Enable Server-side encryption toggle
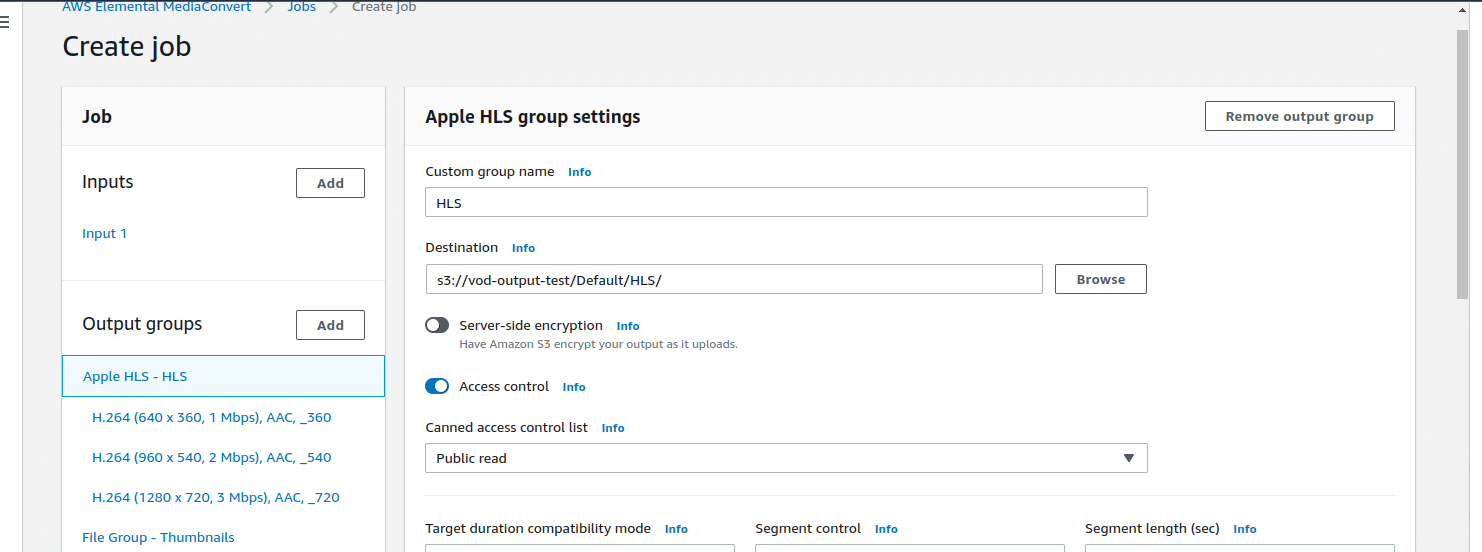The width and height of the screenshot is (1482, 552). click(437, 326)
